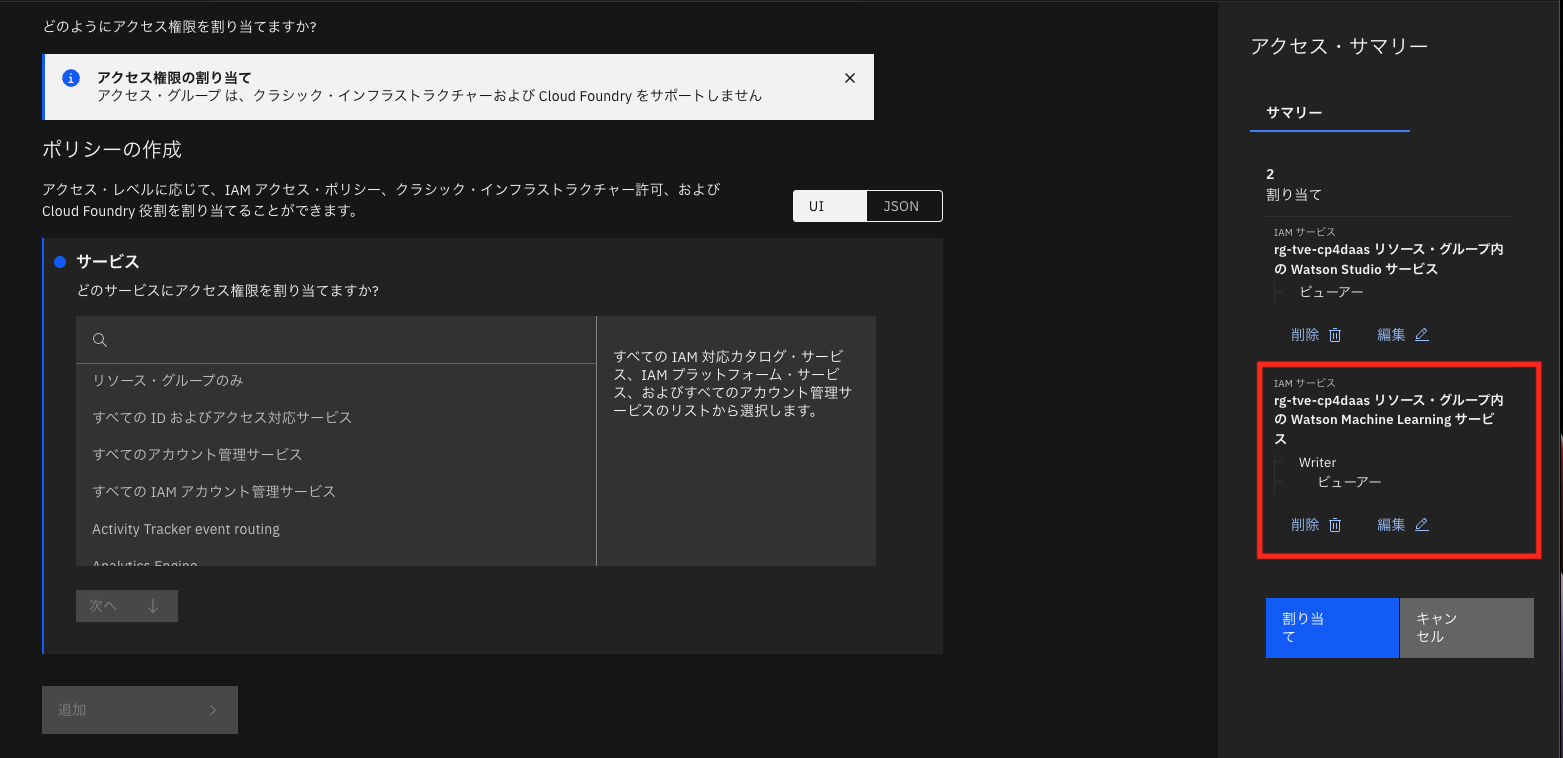Click the trash icon beside Watson Studio 削除
Viewport: 1563px width, 758px height.
tap(1336, 334)
